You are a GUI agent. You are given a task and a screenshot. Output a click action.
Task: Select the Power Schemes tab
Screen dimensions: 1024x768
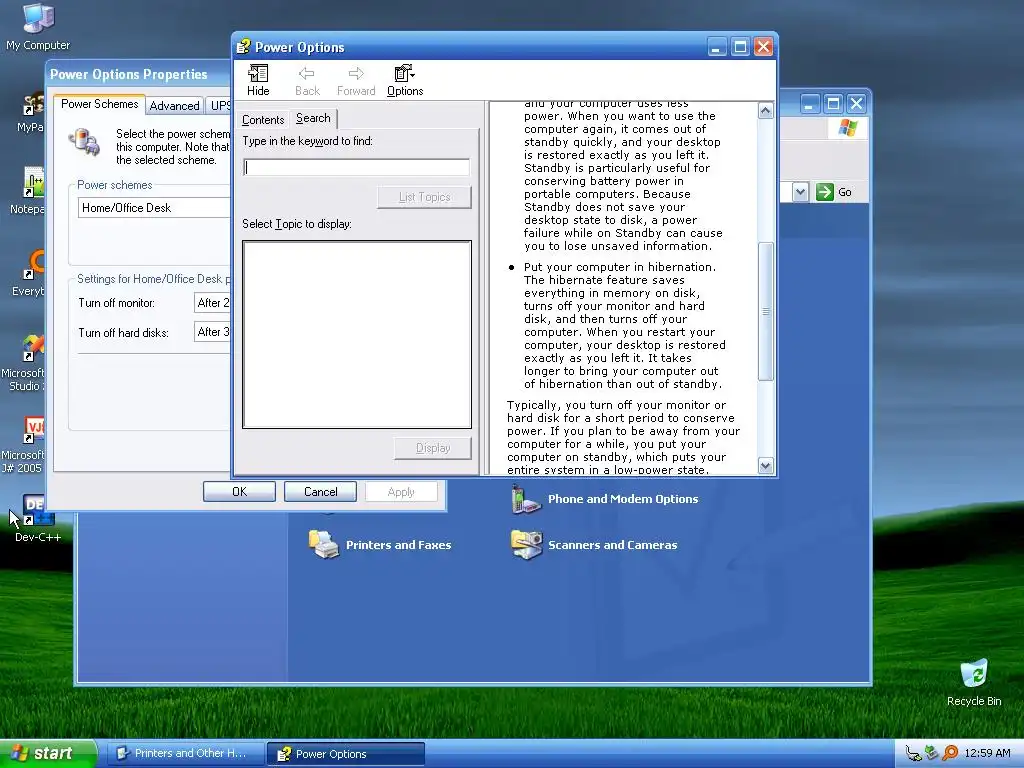[x=99, y=104]
